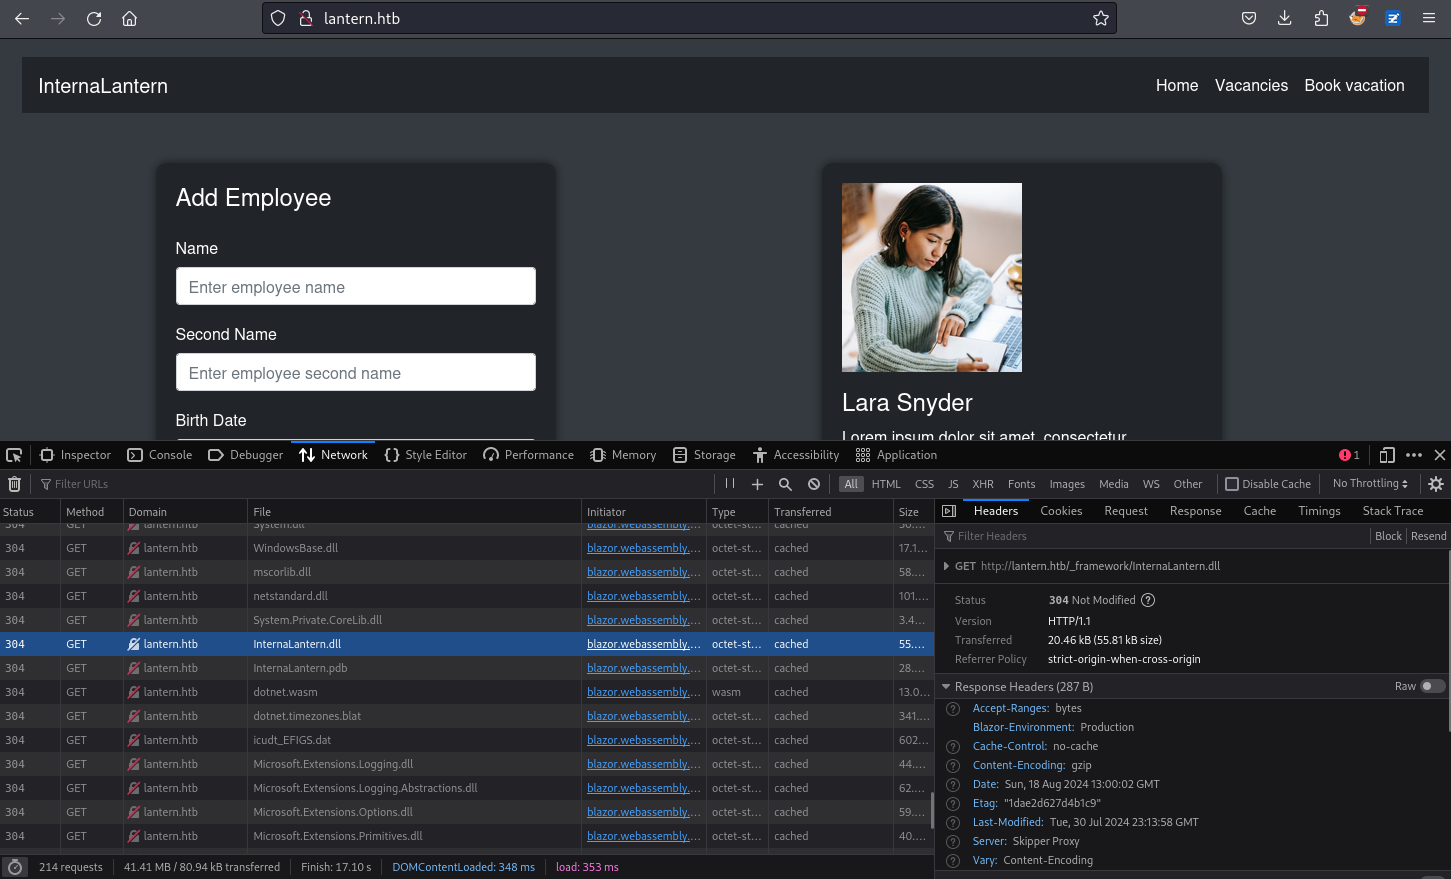
Task: Sort by the Transferred column header
Action: coord(830,511)
